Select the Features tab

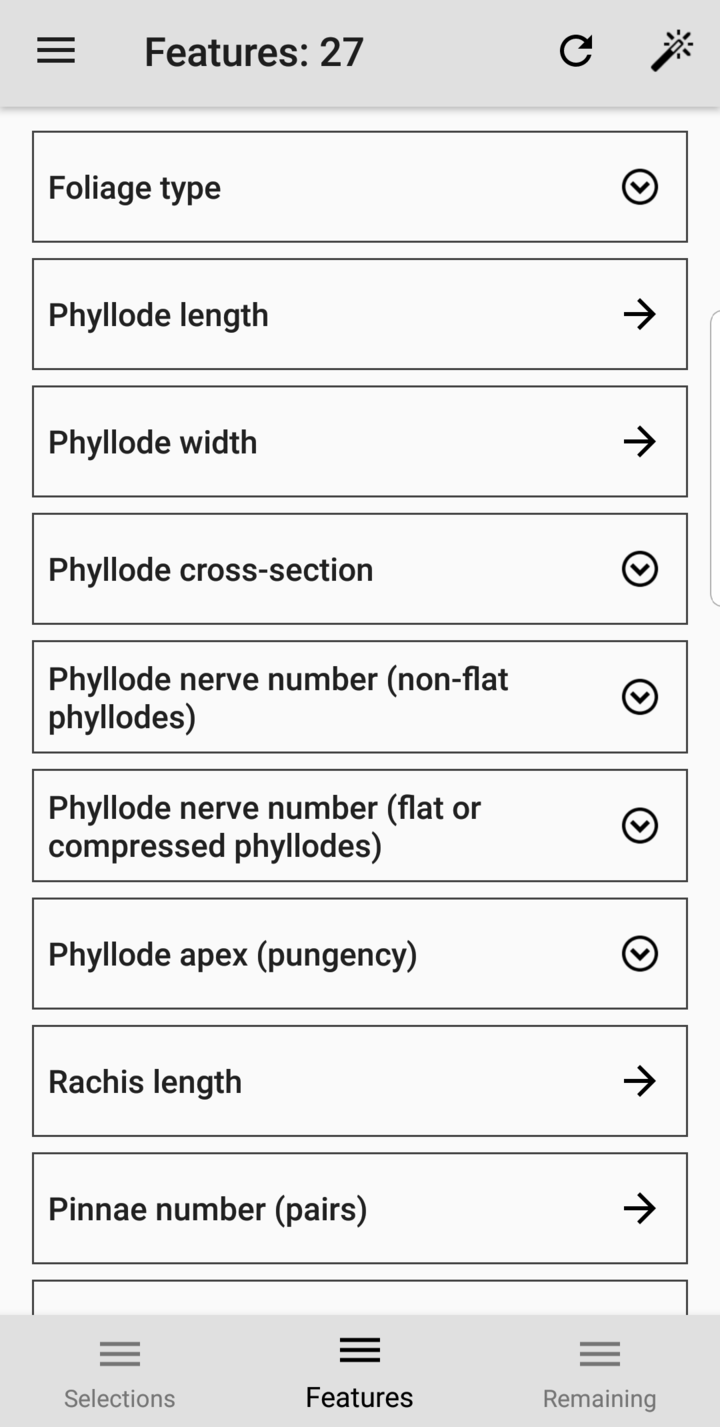point(359,1372)
